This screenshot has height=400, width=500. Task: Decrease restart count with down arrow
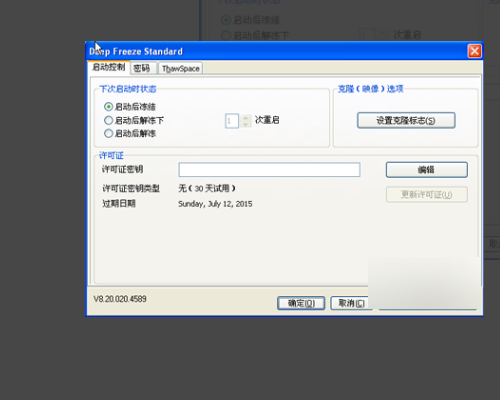pos(246,124)
